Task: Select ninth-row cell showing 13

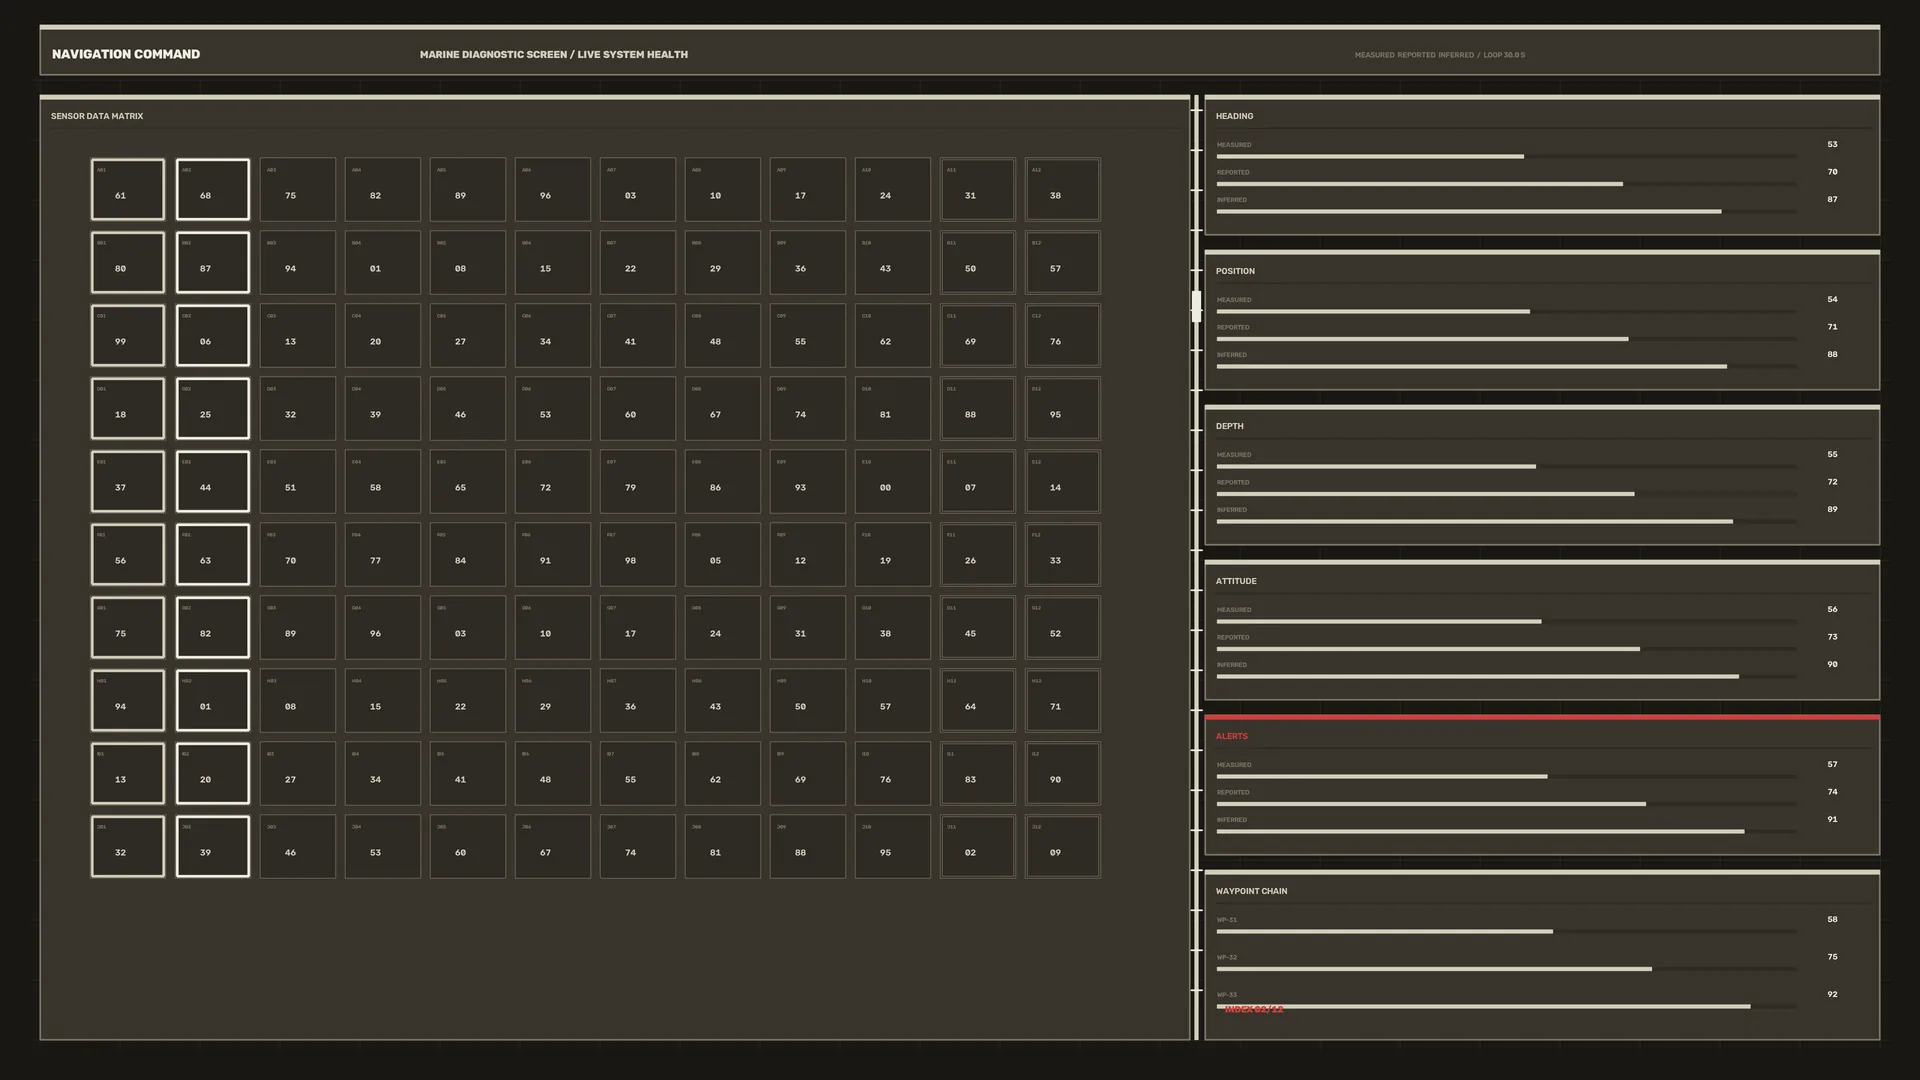Action: click(127, 773)
